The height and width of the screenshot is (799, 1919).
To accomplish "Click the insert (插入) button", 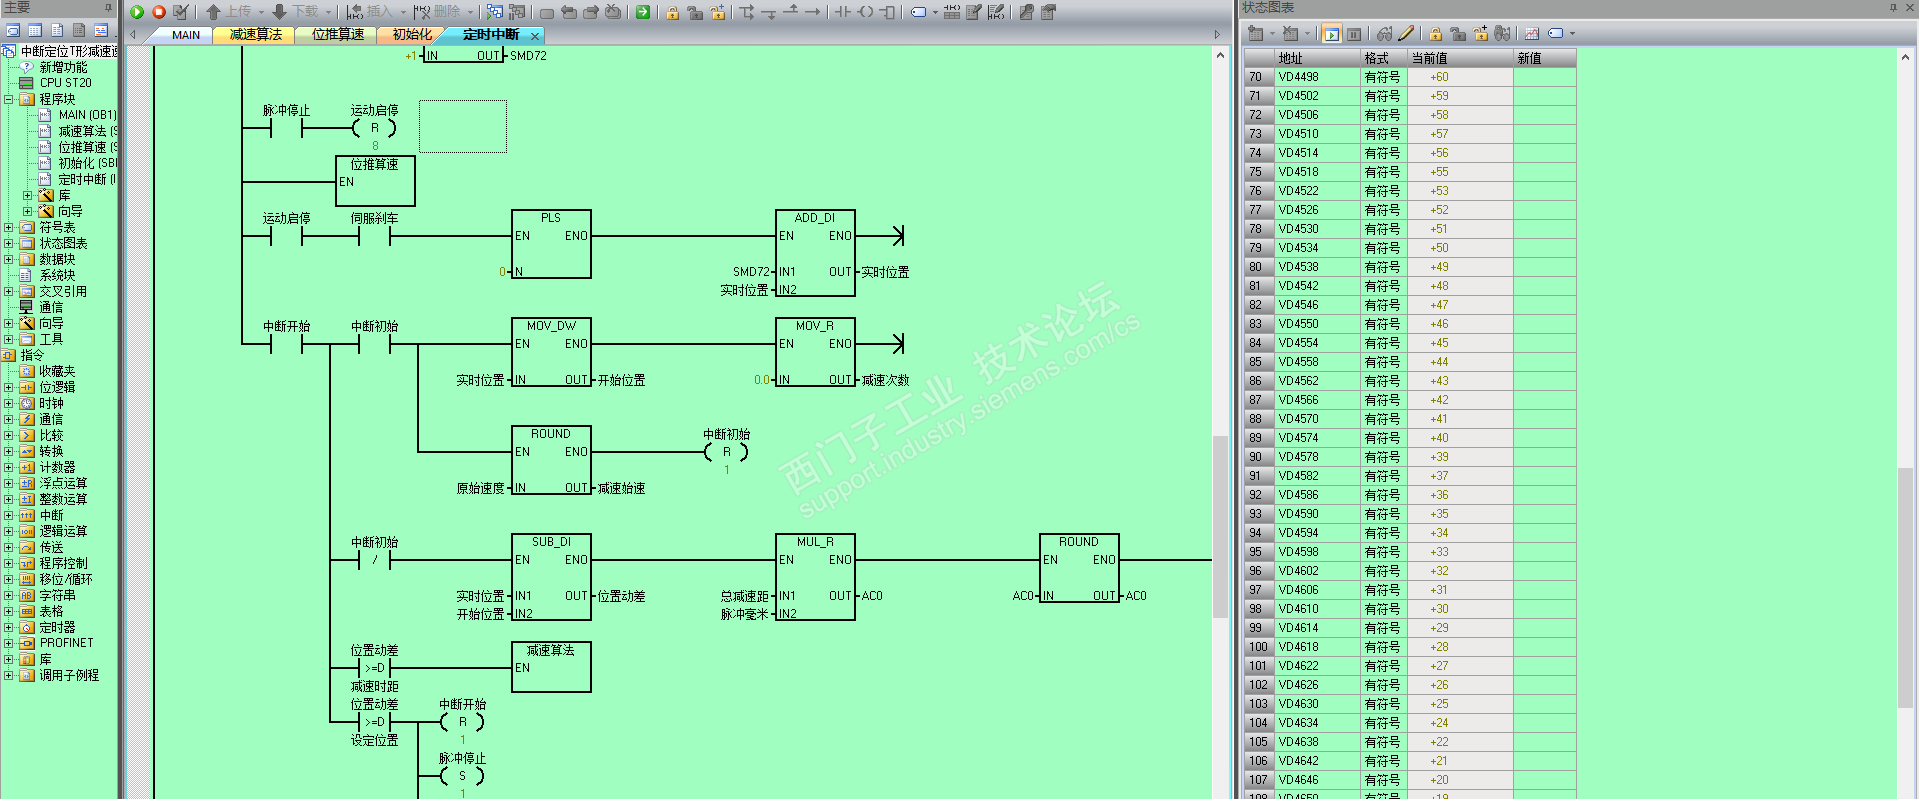I will tap(370, 12).
